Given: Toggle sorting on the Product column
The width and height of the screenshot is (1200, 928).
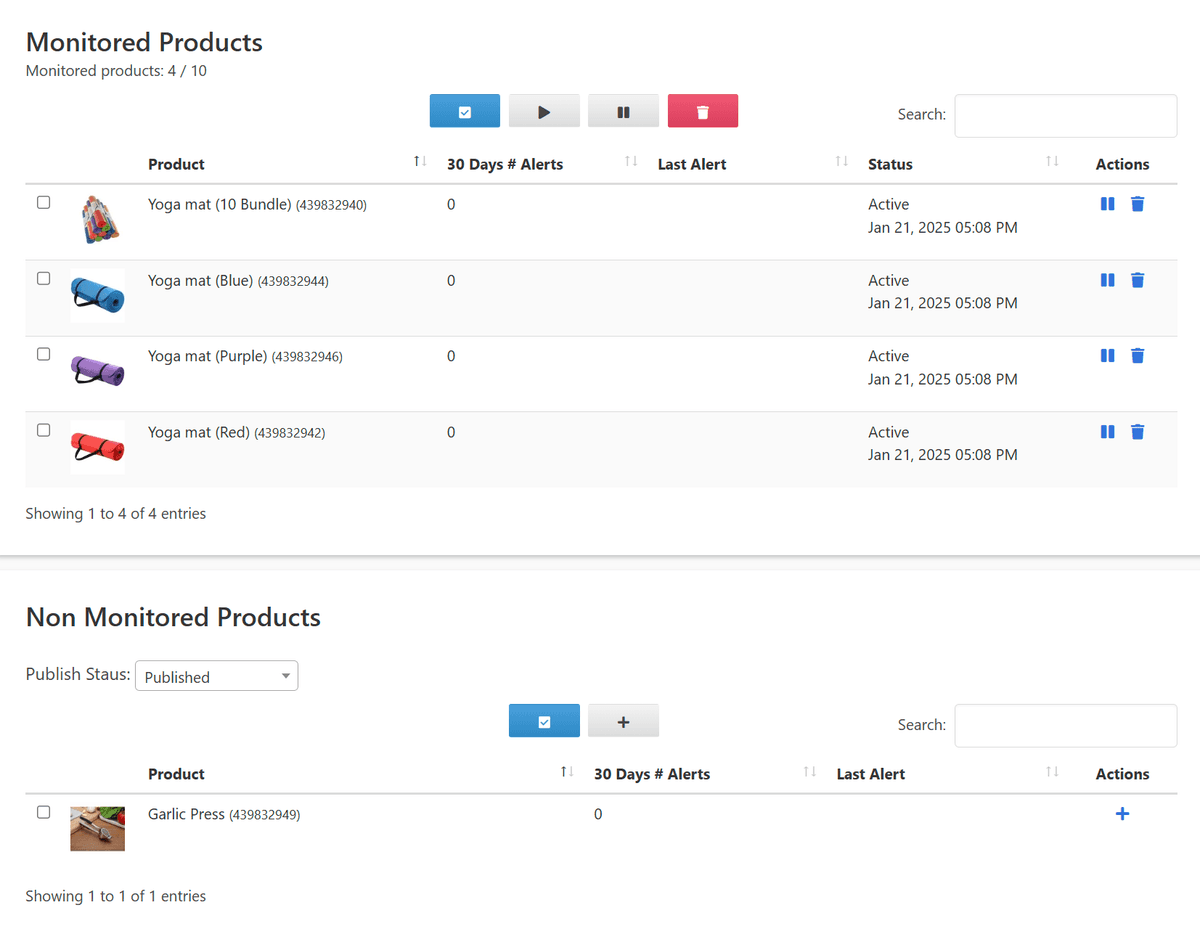Looking at the screenshot, I should tap(176, 164).
